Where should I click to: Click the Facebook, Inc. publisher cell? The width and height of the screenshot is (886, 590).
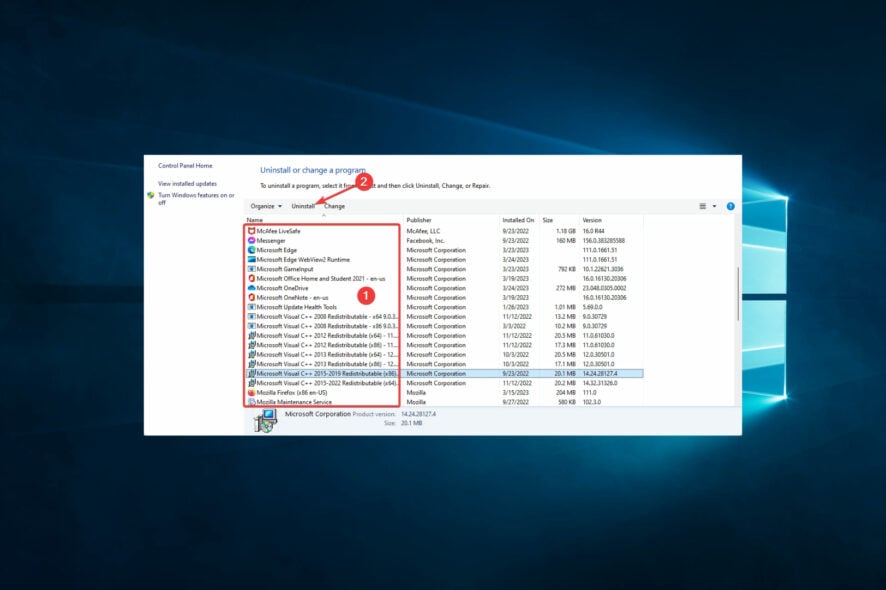[x=425, y=241]
